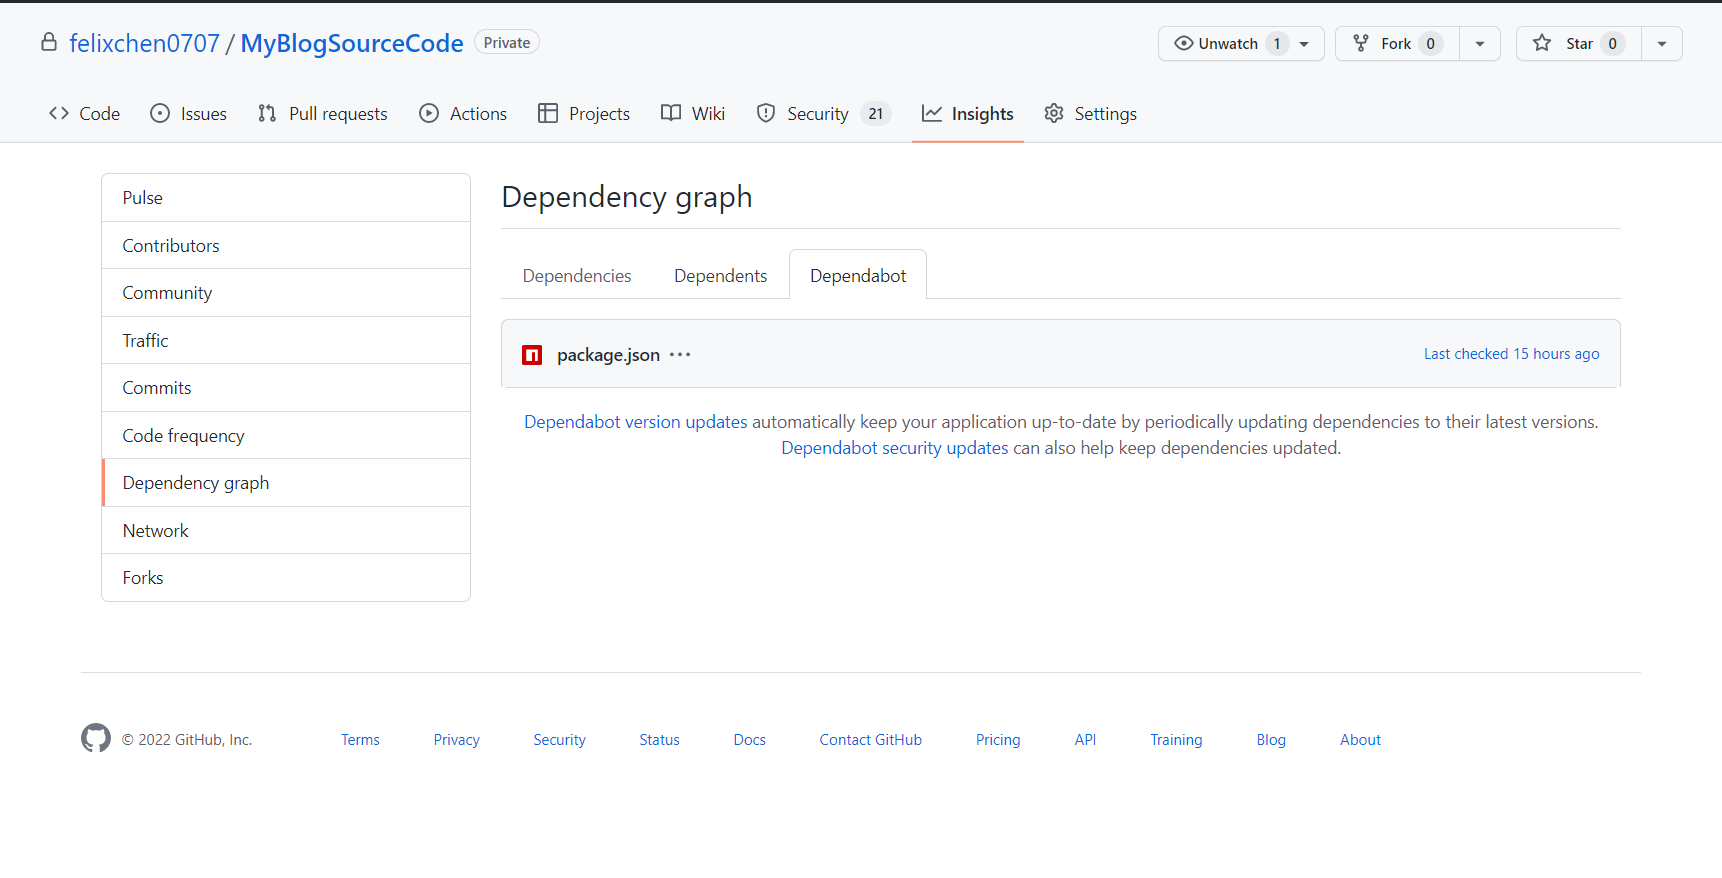The width and height of the screenshot is (1722, 878).
Task: Click the fork icon on Fork button
Action: (1361, 43)
